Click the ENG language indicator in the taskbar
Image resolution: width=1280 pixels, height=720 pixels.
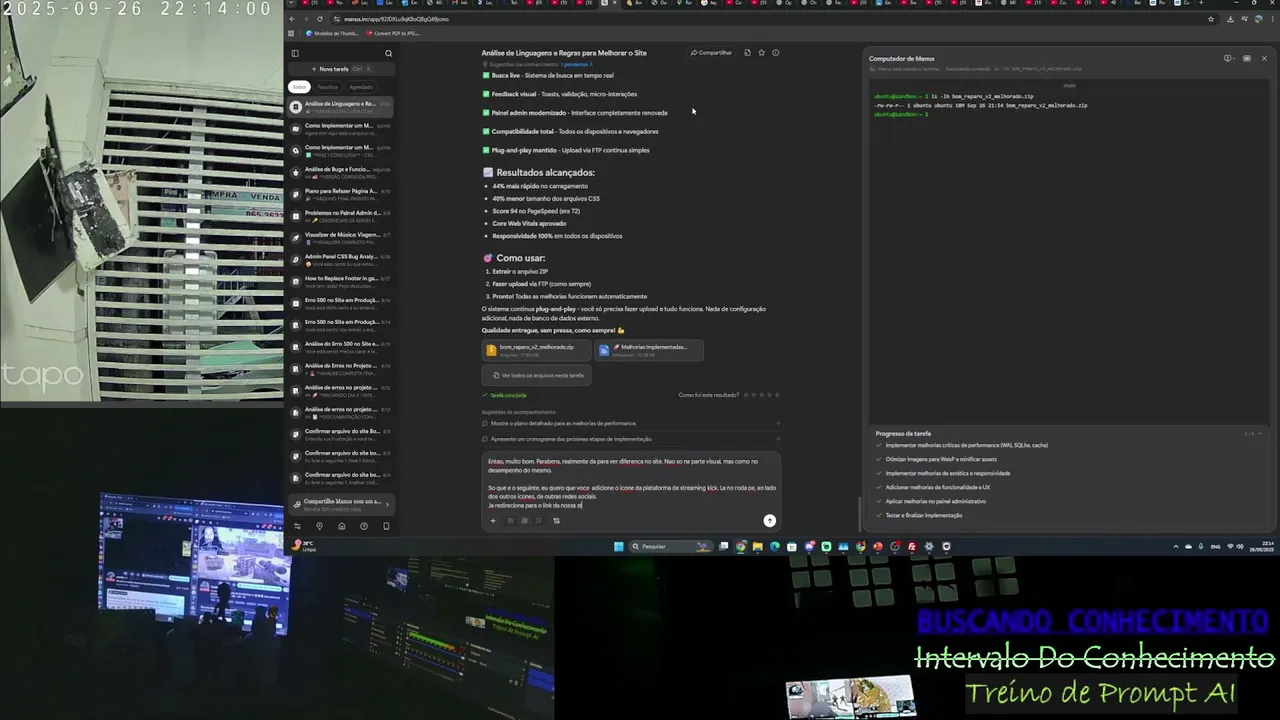tap(1215, 546)
